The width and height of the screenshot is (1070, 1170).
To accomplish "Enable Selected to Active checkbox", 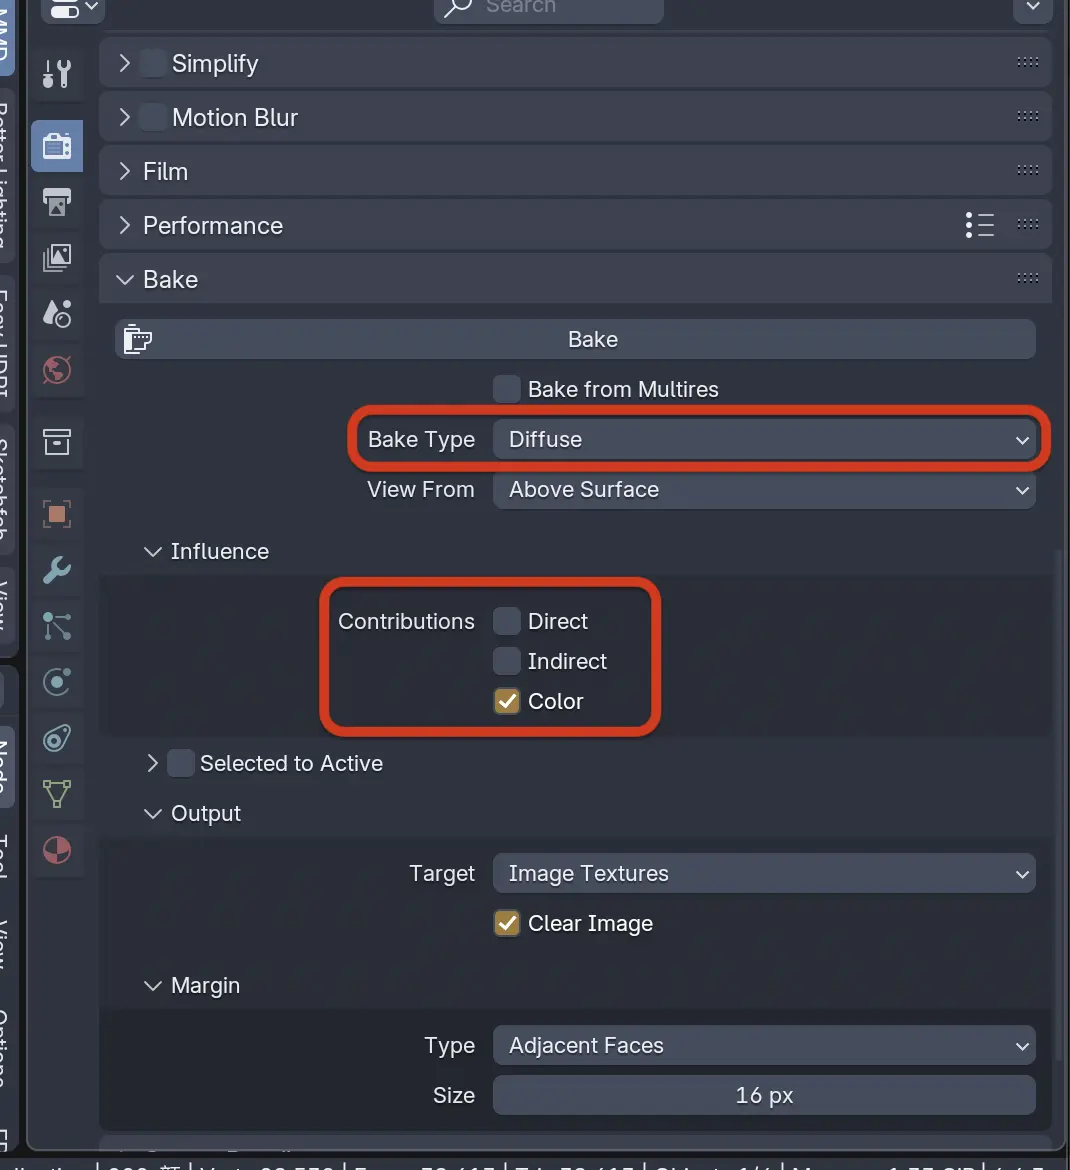I will pos(181,763).
